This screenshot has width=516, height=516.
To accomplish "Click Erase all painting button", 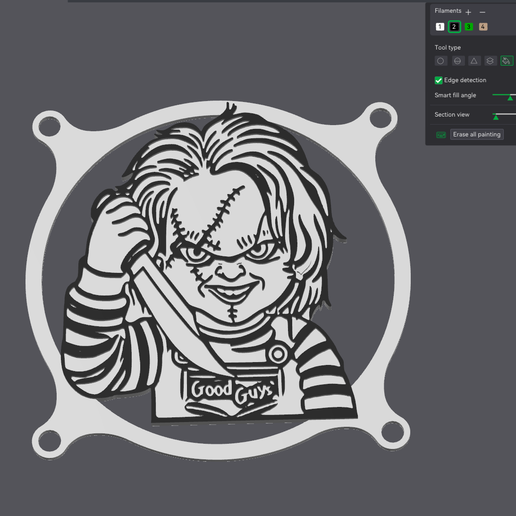I will [x=477, y=134].
